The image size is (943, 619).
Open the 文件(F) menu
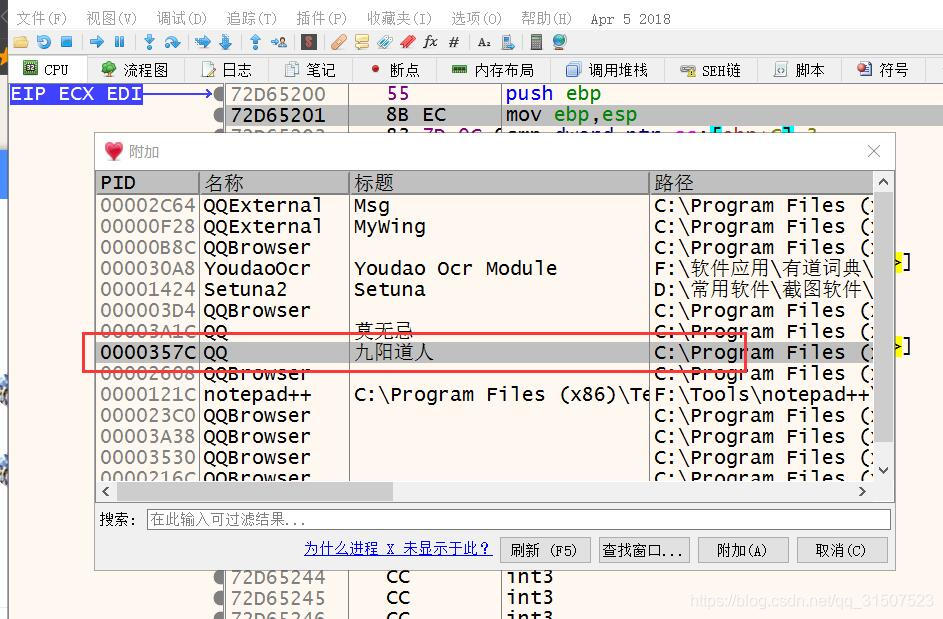tap(41, 19)
